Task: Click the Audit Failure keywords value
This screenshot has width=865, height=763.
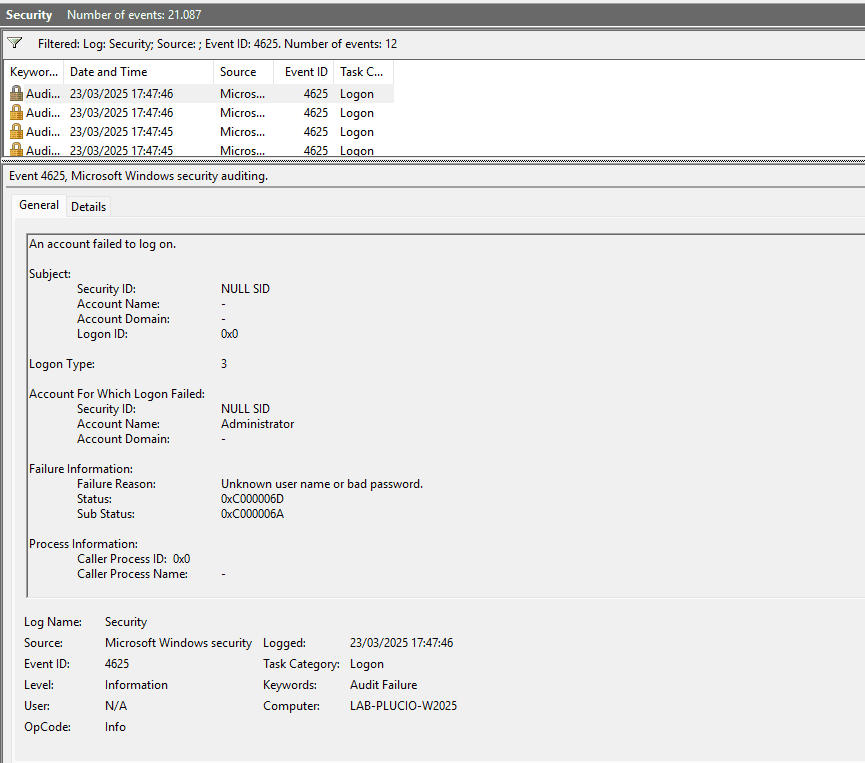Action: (383, 685)
